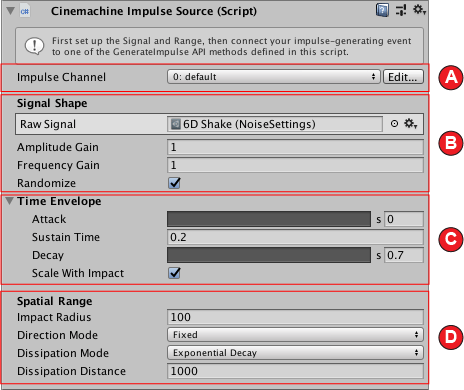Click the Decay label

(x=48, y=255)
